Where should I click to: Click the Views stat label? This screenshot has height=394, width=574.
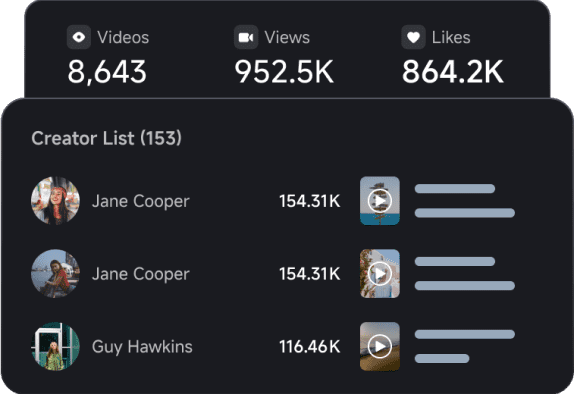pos(287,37)
